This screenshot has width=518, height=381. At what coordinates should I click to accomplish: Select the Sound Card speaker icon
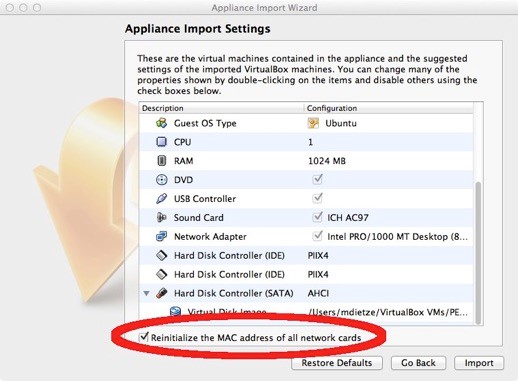(x=162, y=217)
